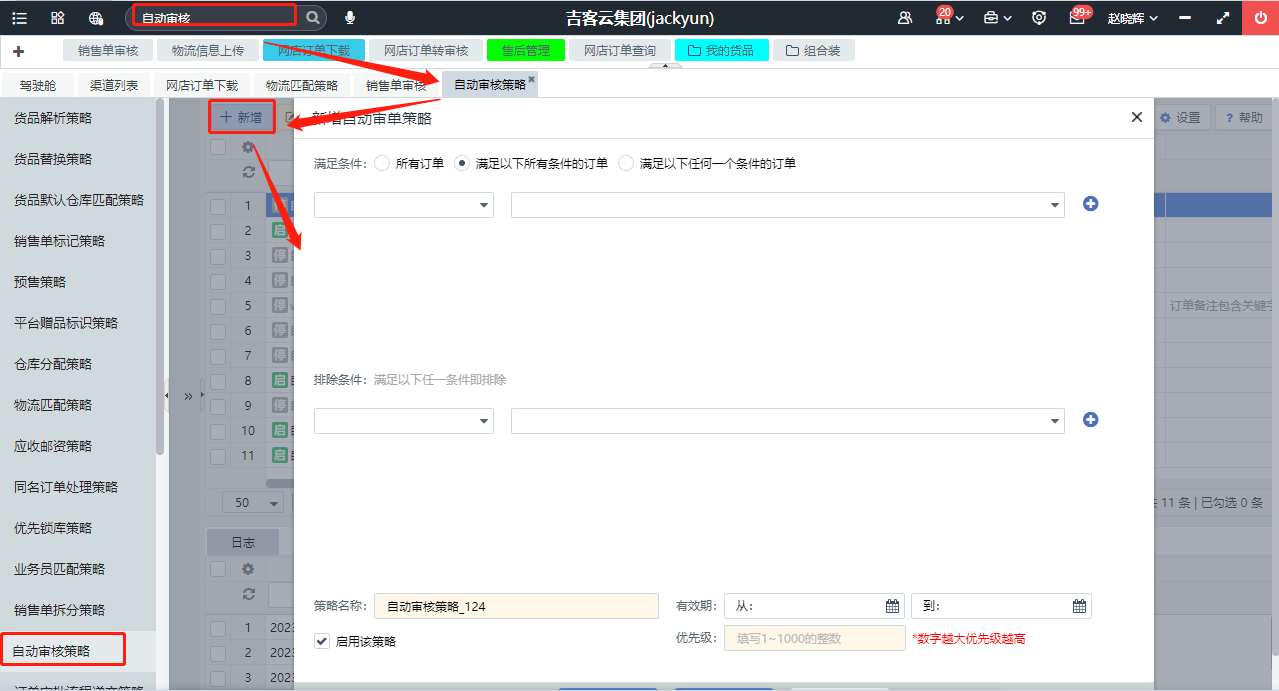Open 货品解析策略 in left sidebar
Image resolution: width=1279 pixels, height=691 pixels.
click(x=53, y=118)
